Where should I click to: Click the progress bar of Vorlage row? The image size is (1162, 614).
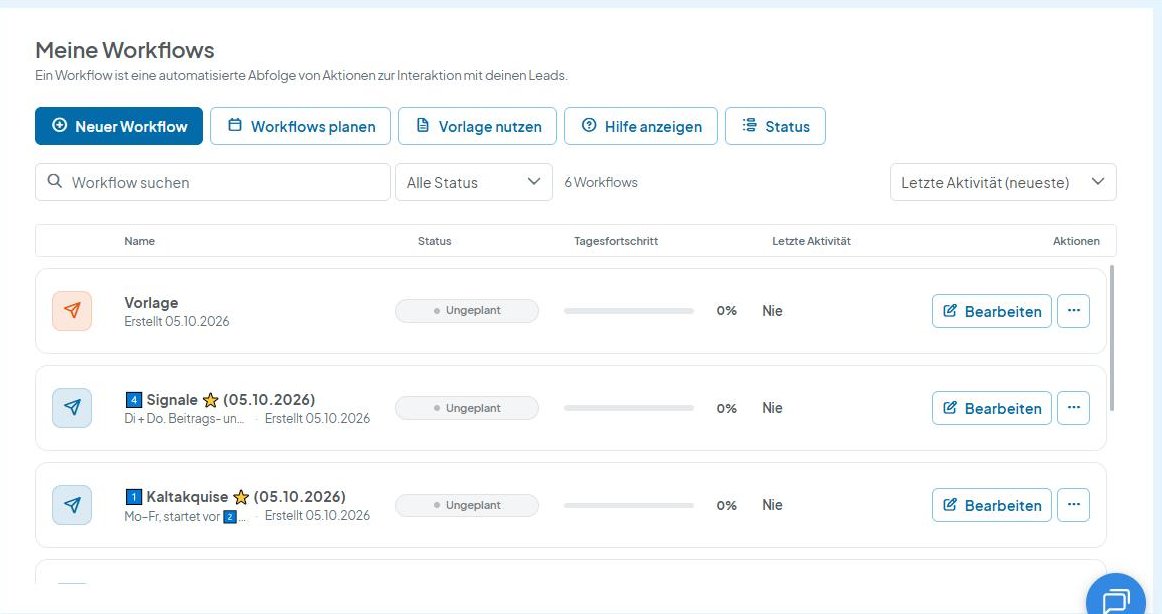tap(628, 311)
